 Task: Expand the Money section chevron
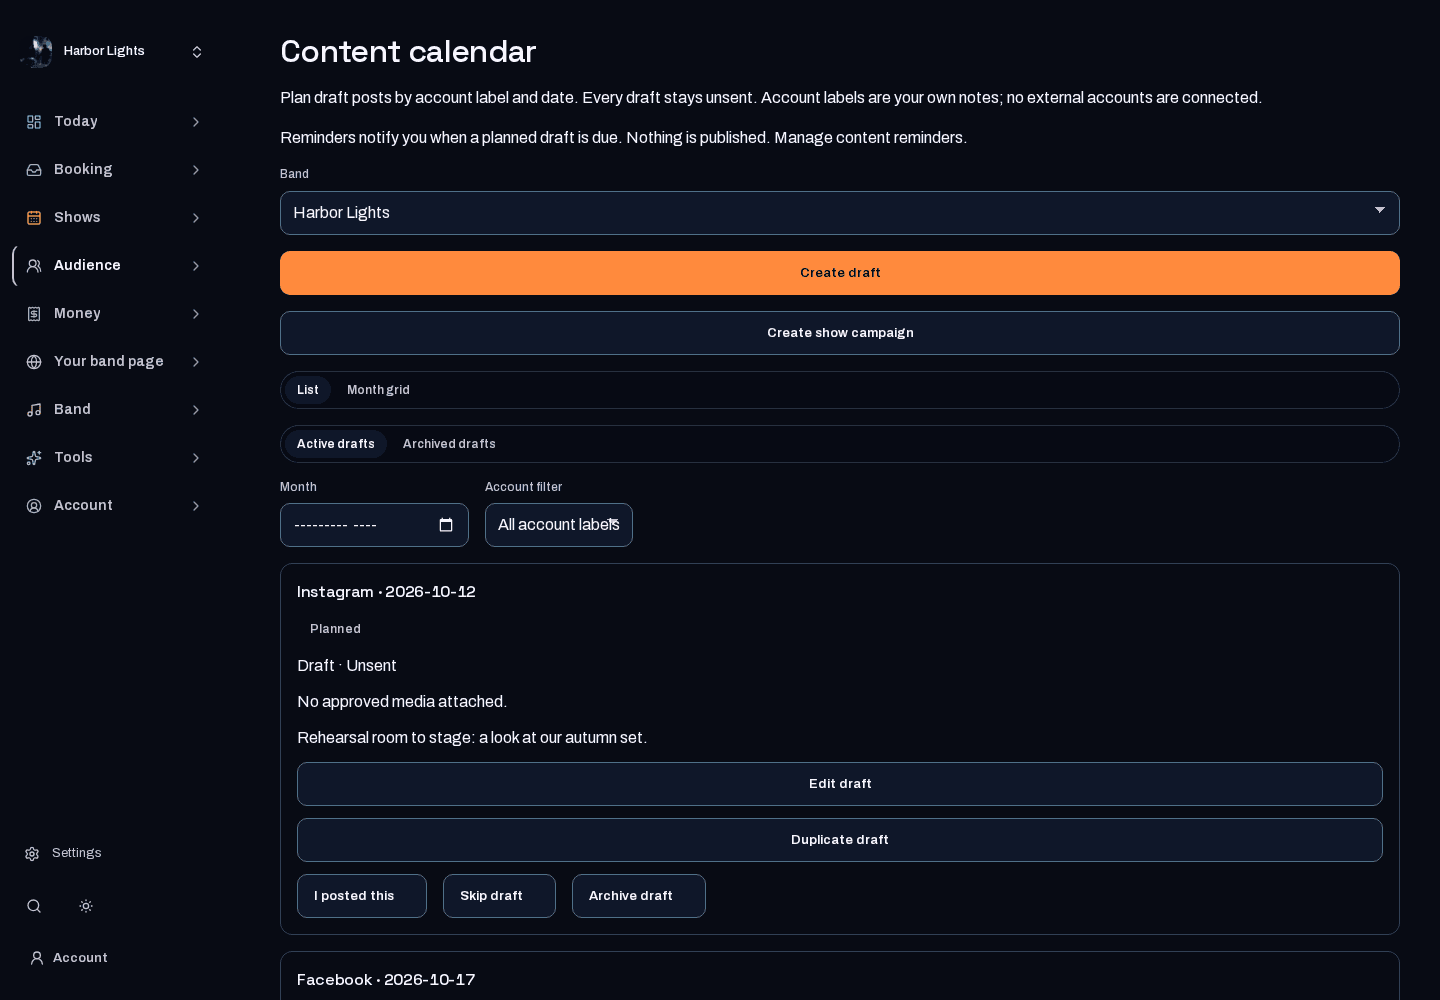(196, 314)
